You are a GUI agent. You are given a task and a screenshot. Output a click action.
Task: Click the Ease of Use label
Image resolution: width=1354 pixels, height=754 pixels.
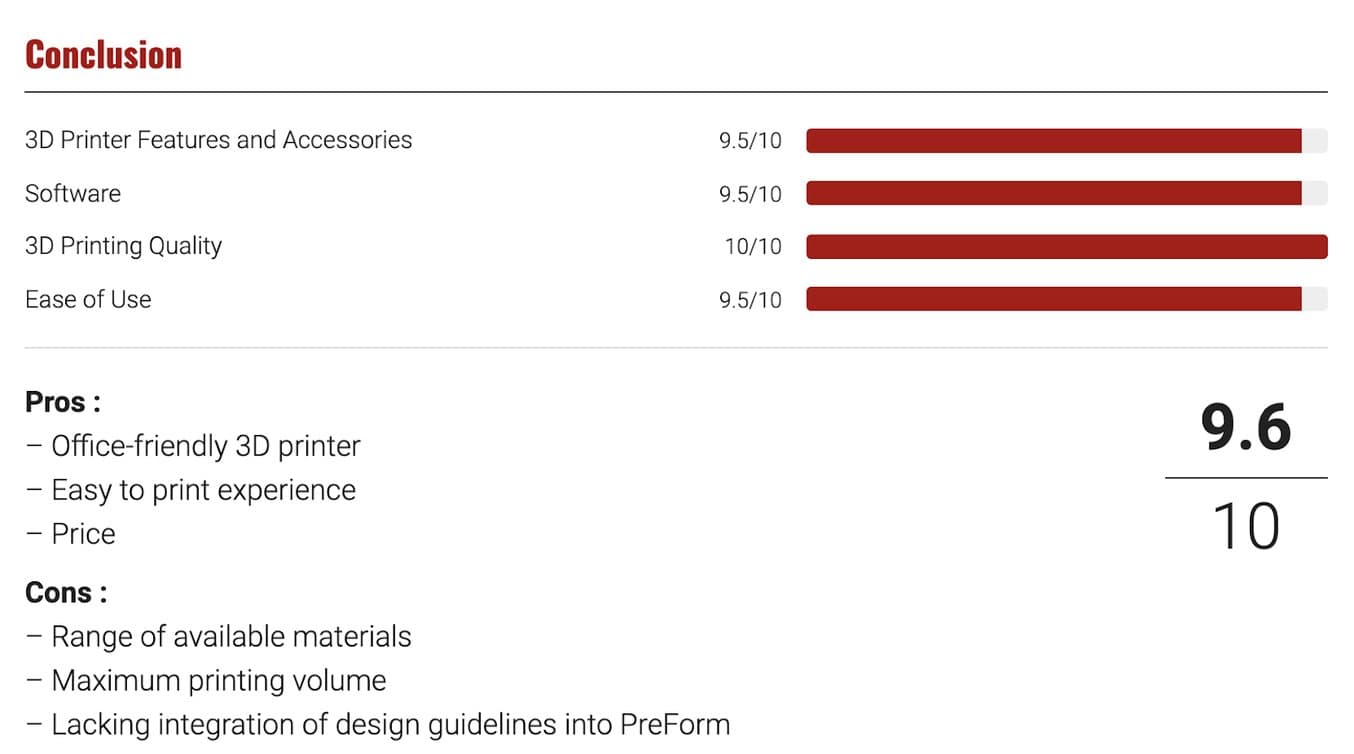point(88,299)
